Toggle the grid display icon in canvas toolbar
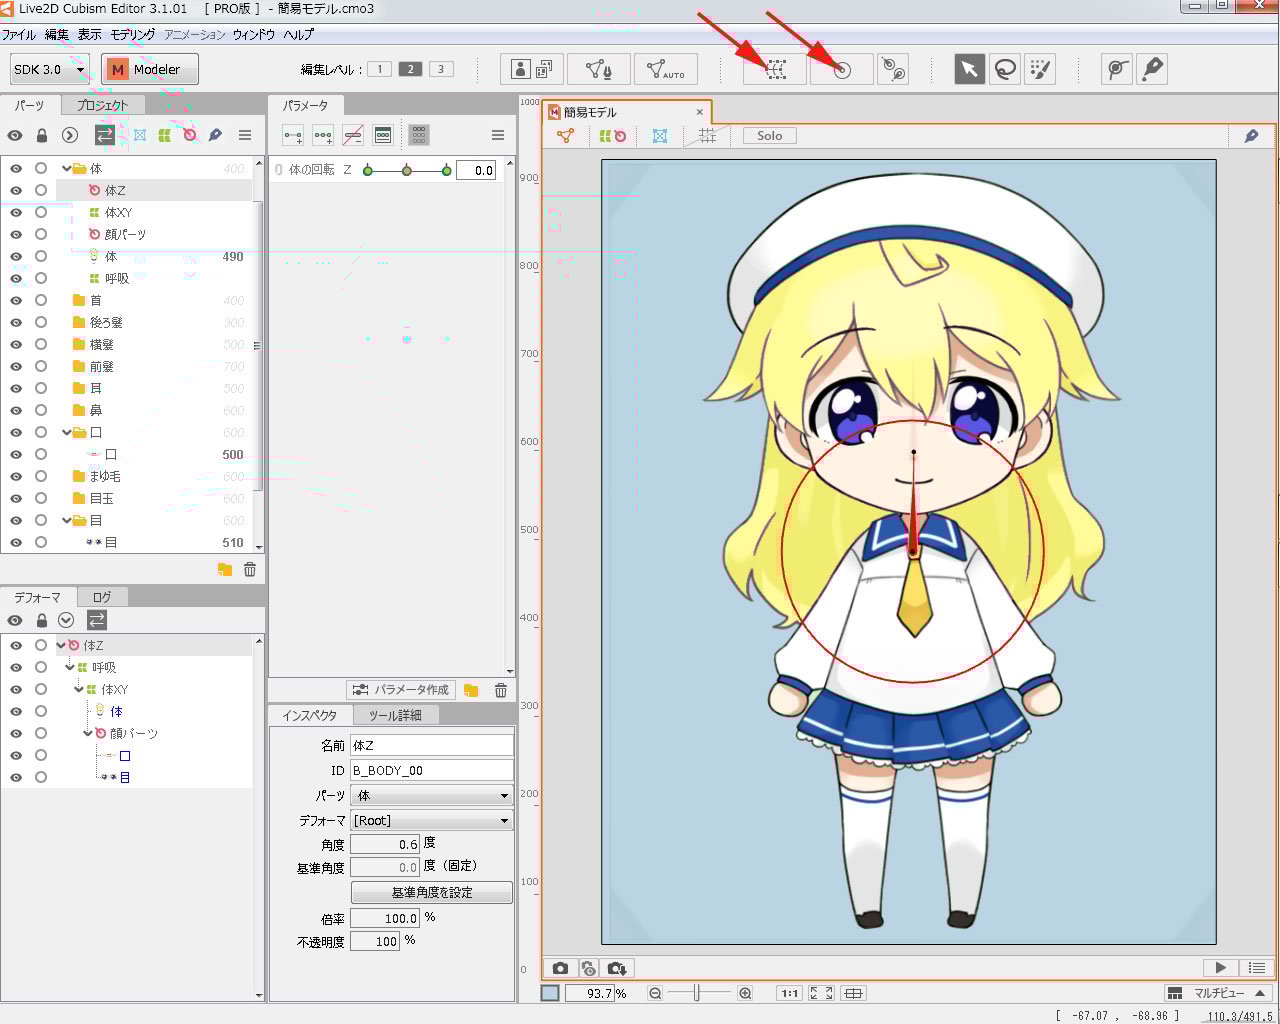This screenshot has height=1024, width=1280. (707, 136)
